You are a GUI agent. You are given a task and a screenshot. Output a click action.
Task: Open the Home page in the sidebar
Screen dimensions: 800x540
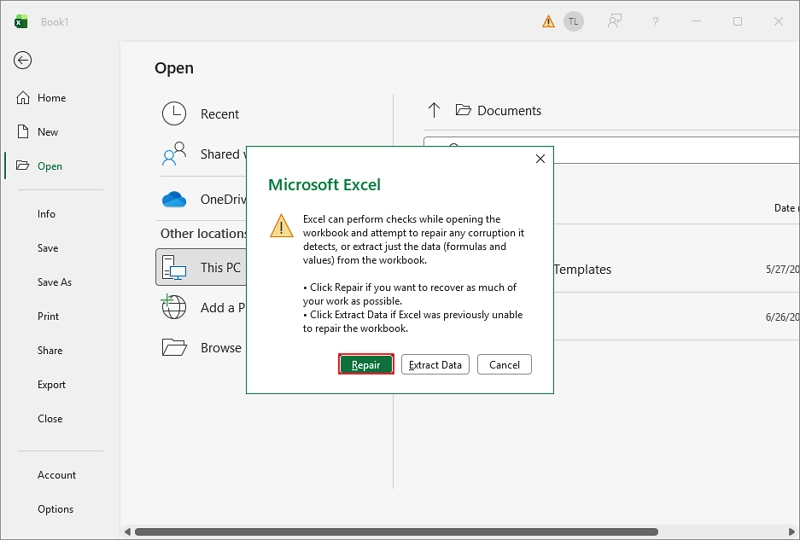(51, 98)
